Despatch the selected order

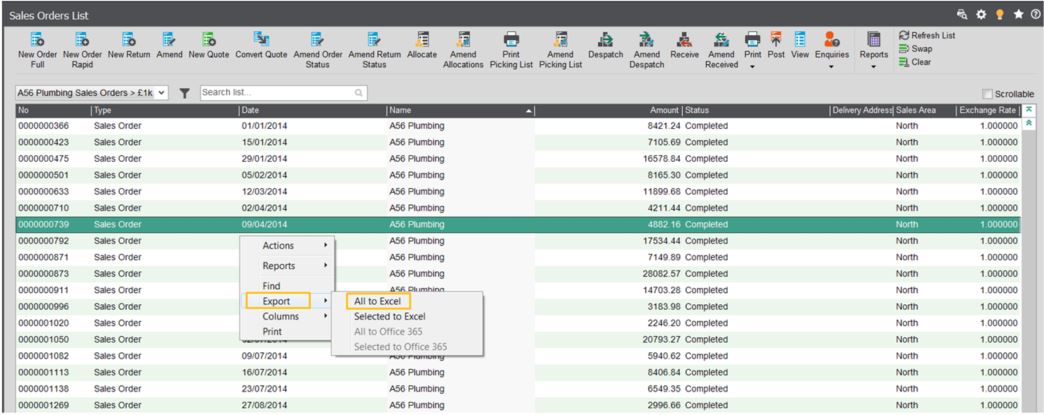605,45
